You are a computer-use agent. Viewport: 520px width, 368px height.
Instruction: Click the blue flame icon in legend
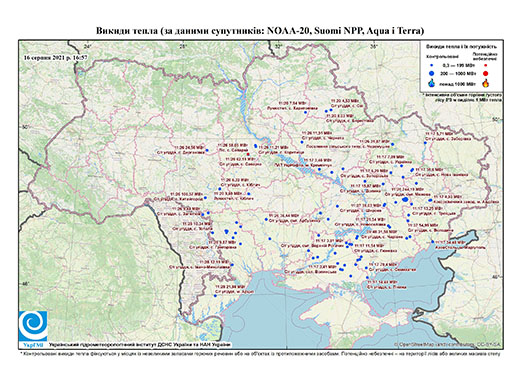432,84
